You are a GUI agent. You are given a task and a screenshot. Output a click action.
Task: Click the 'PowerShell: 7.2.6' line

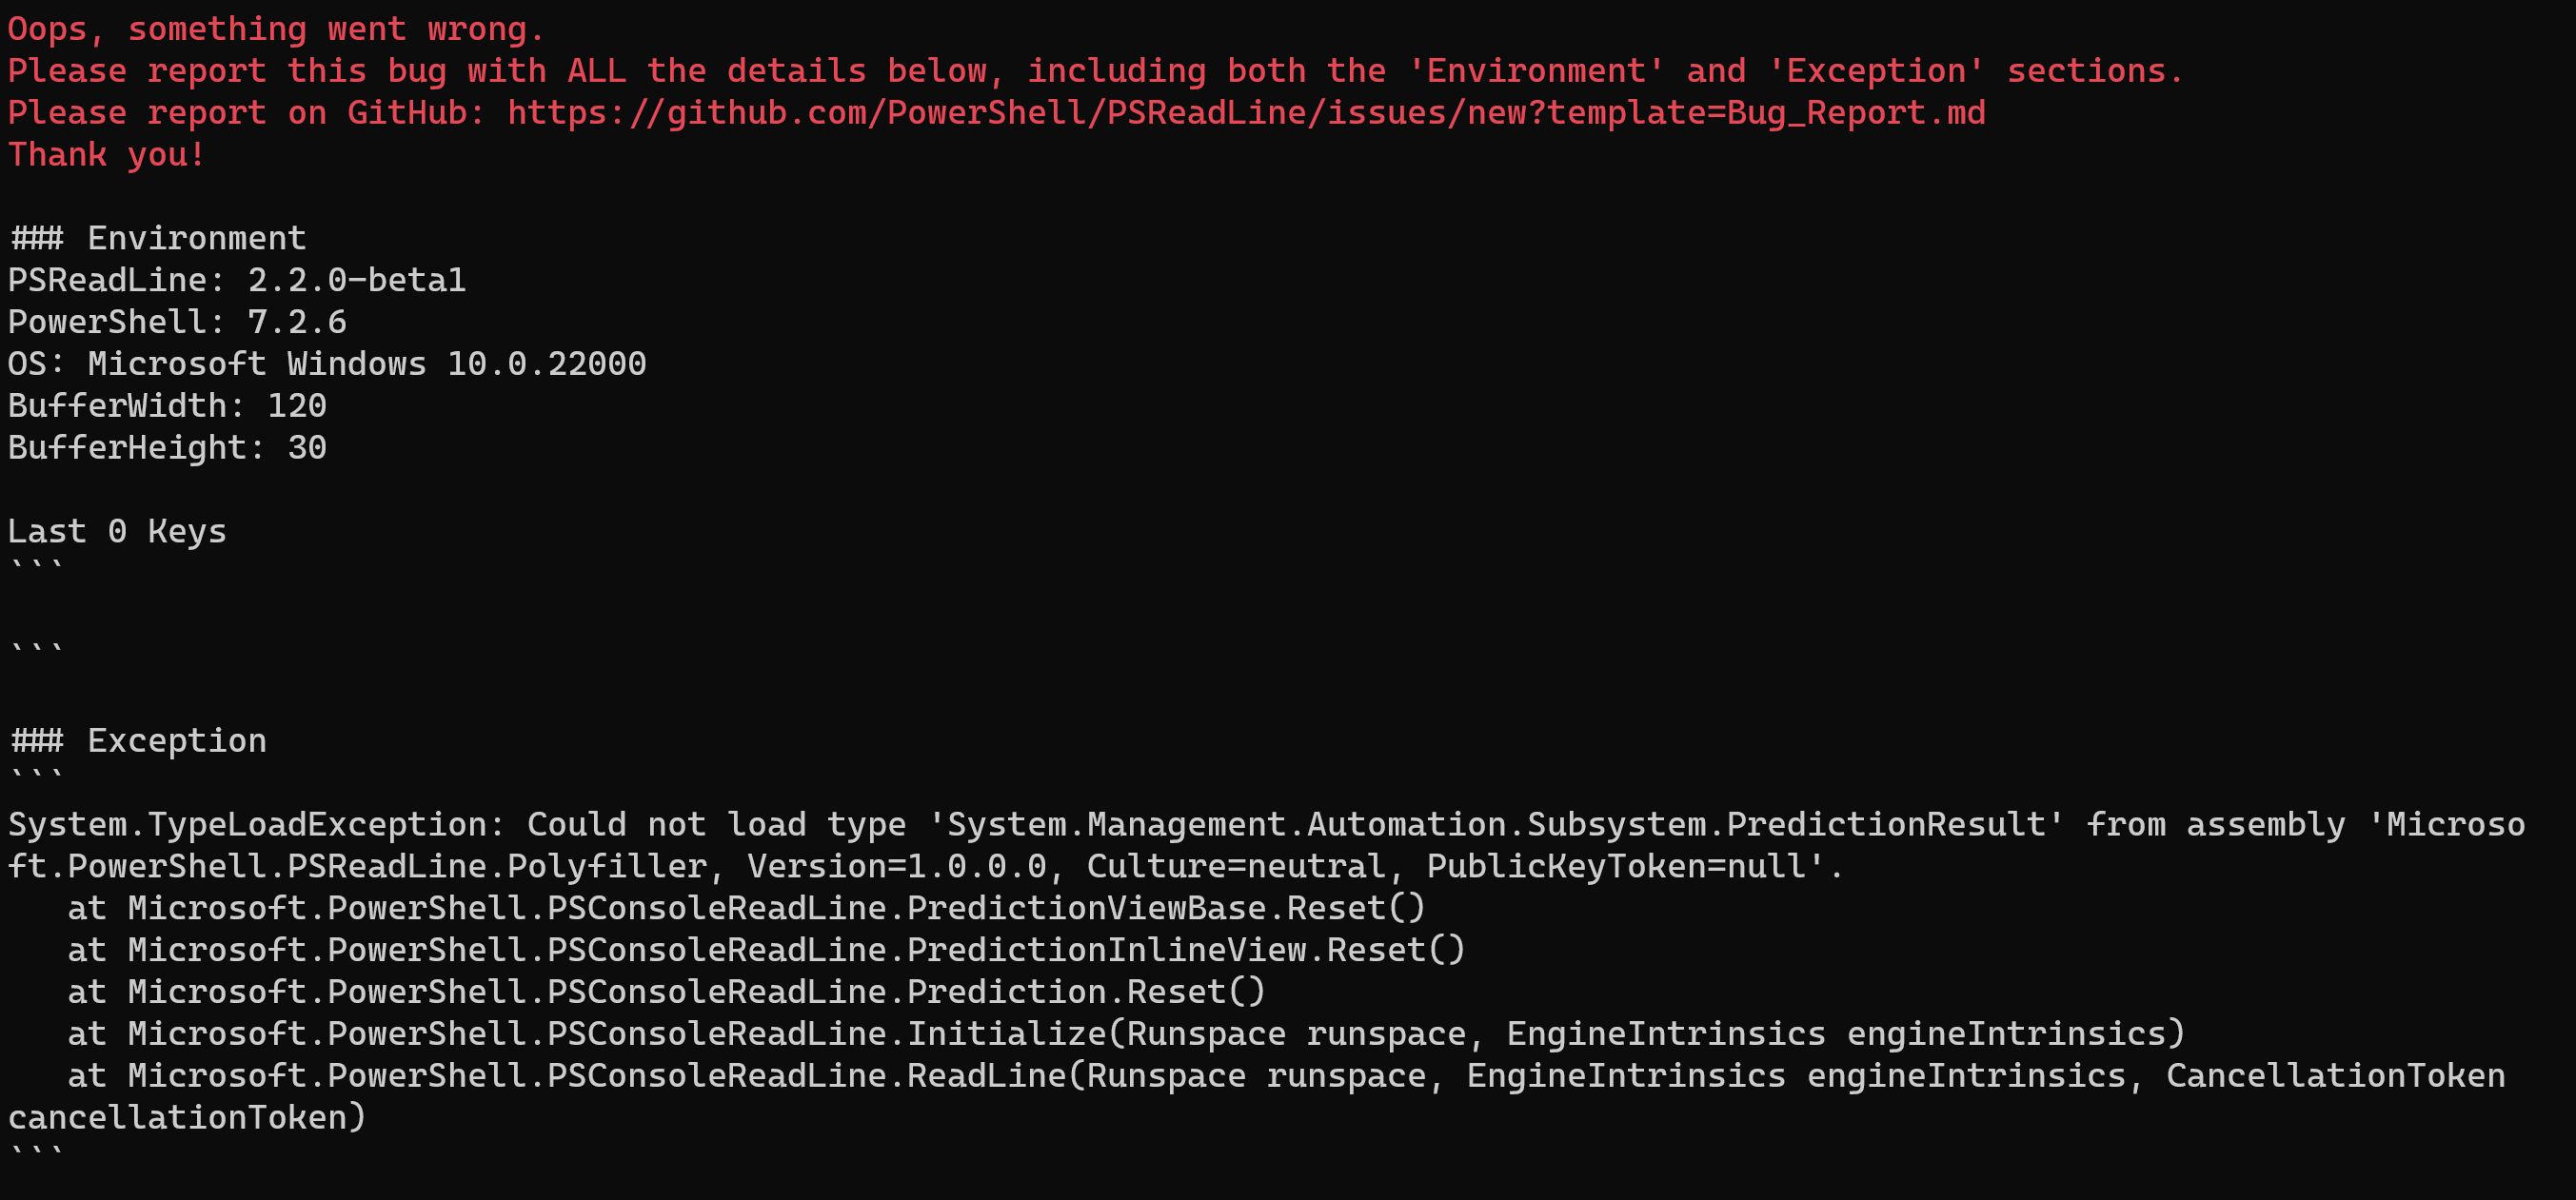click(177, 322)
